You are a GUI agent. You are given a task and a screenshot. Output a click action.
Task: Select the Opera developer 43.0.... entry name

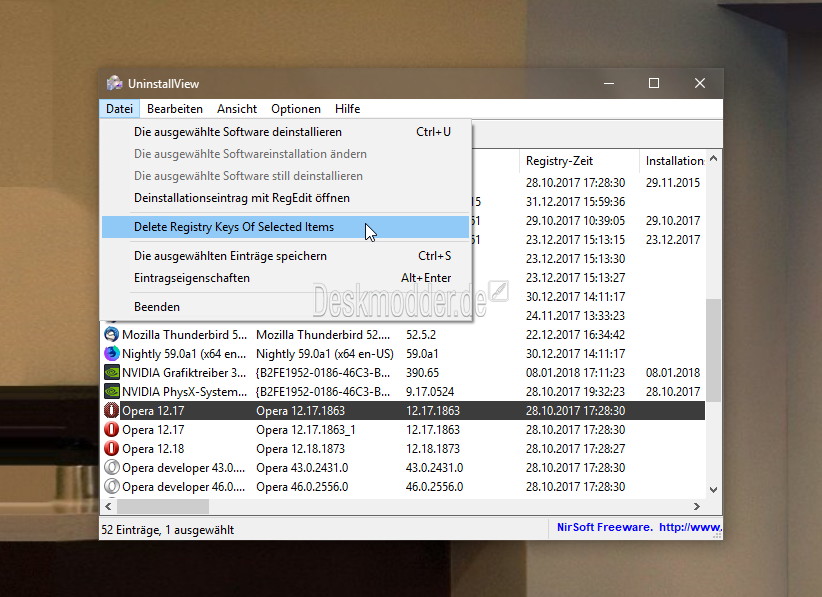pyautogui.click(x=183, y=468)
